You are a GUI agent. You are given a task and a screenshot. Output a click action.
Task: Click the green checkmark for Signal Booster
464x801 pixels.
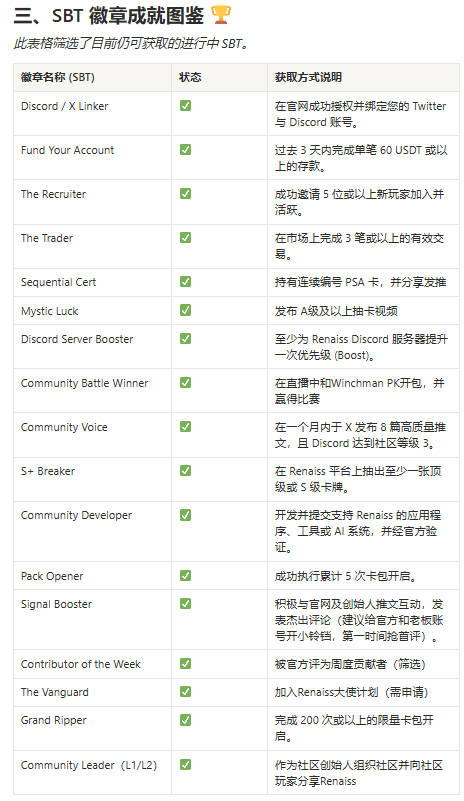pyautogui.click(x=185, y=604)
